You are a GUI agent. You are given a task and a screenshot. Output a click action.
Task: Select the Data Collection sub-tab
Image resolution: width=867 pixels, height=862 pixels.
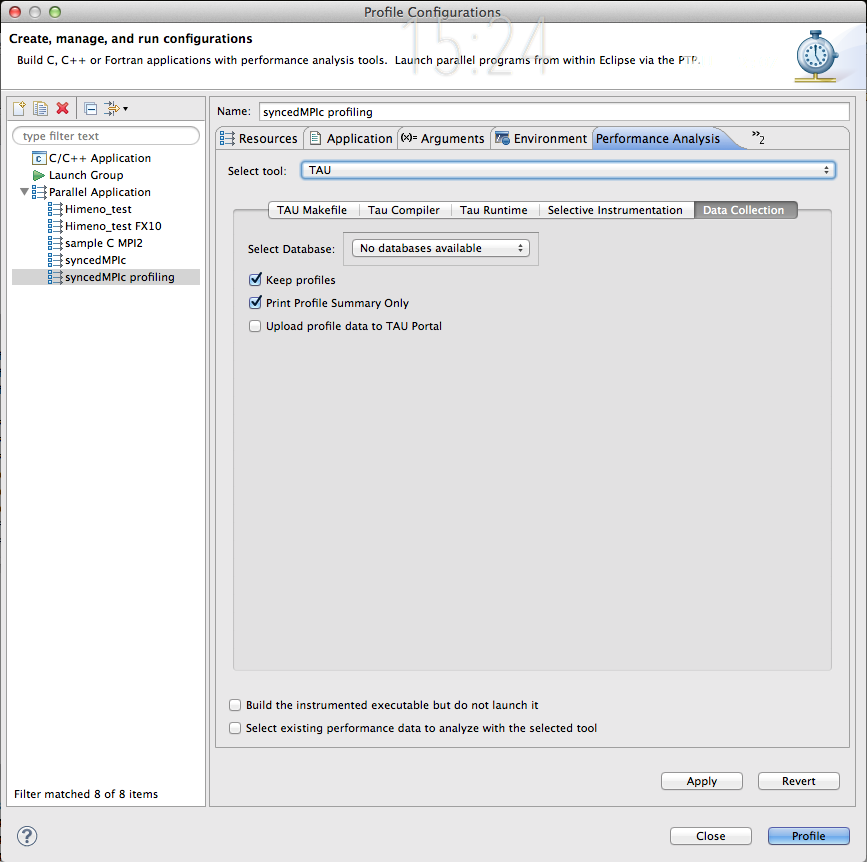(744, 210)
